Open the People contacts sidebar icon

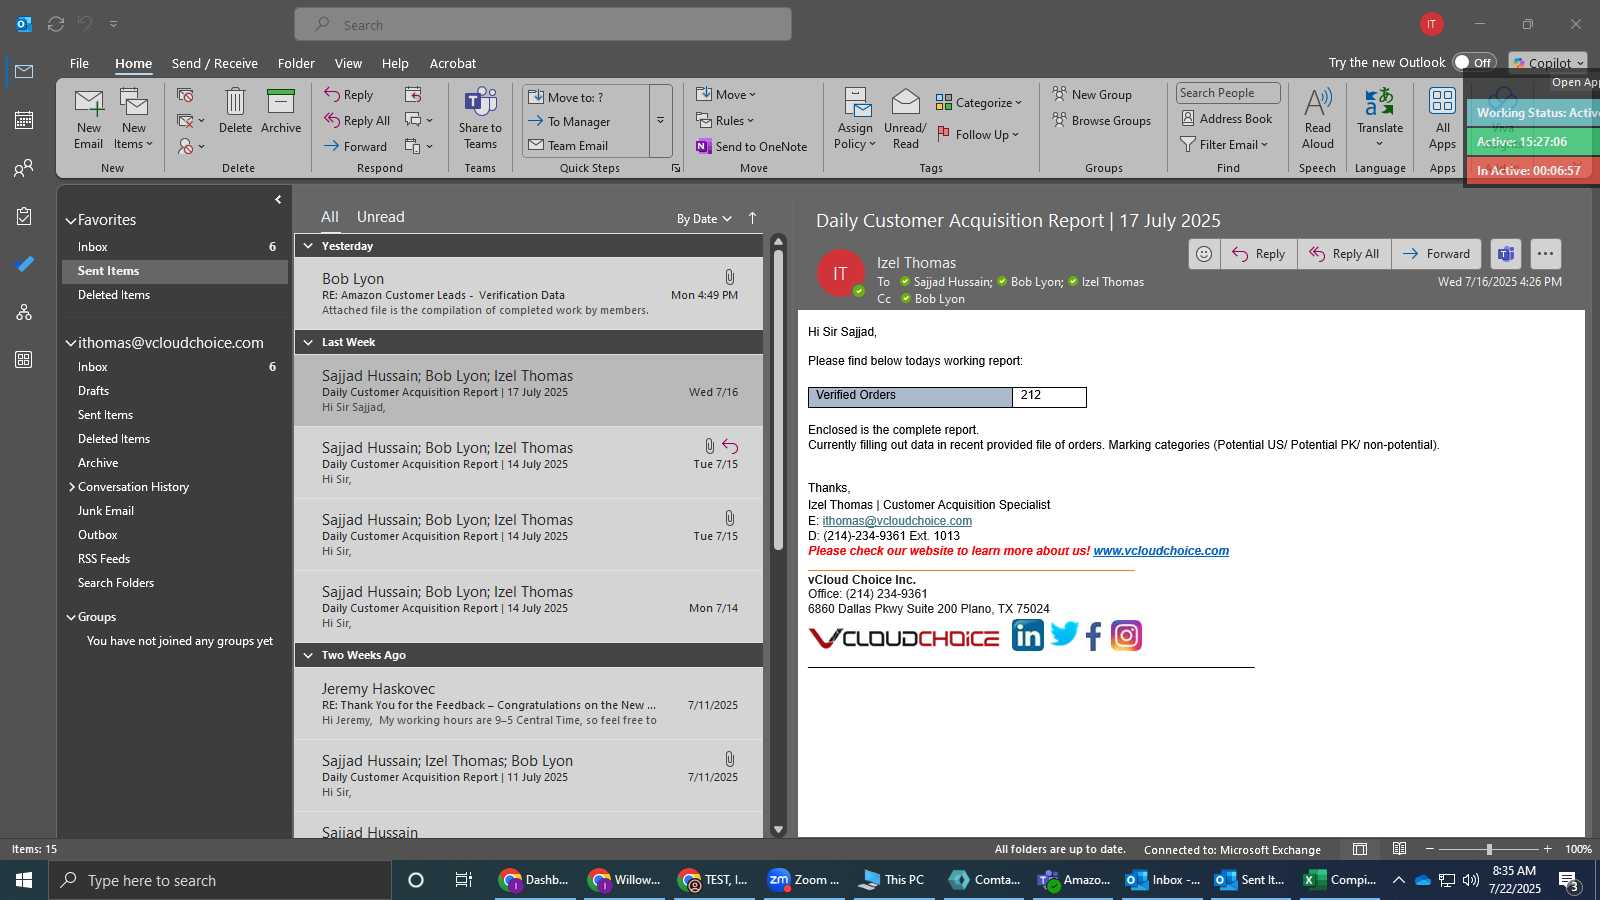pyautogui.click(x=24, y=168)
